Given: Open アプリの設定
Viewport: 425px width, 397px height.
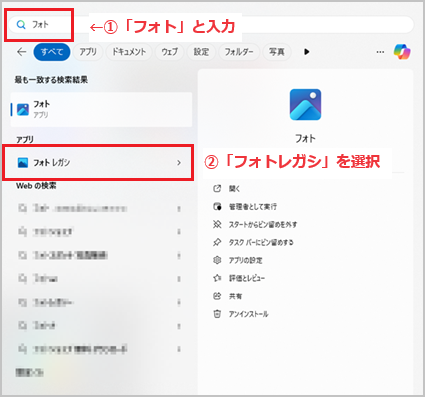Looking at the screenshot, I should (245, 260).
